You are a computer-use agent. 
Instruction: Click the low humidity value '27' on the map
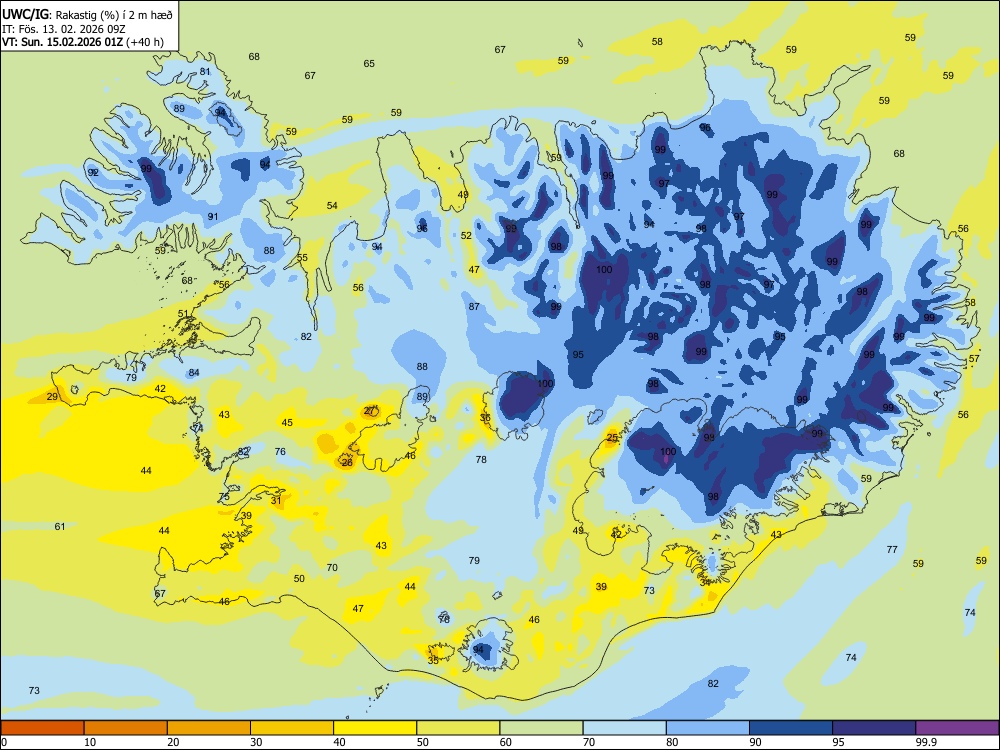(369, 411)
